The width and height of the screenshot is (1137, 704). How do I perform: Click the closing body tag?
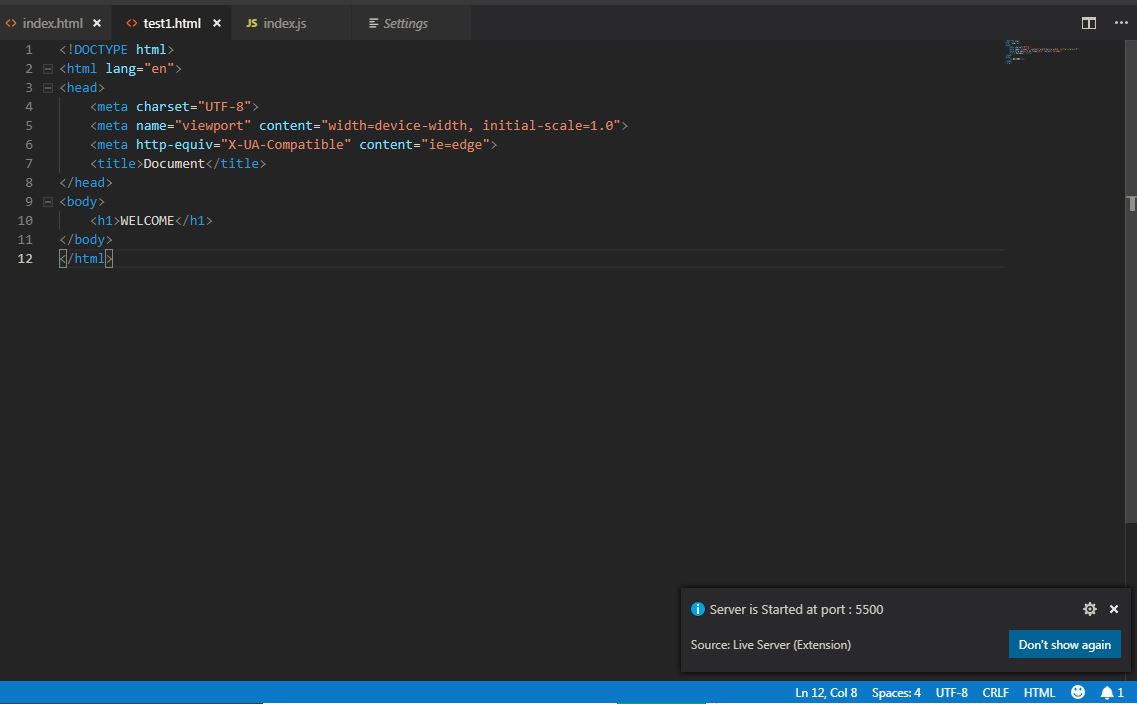[86, 239]
